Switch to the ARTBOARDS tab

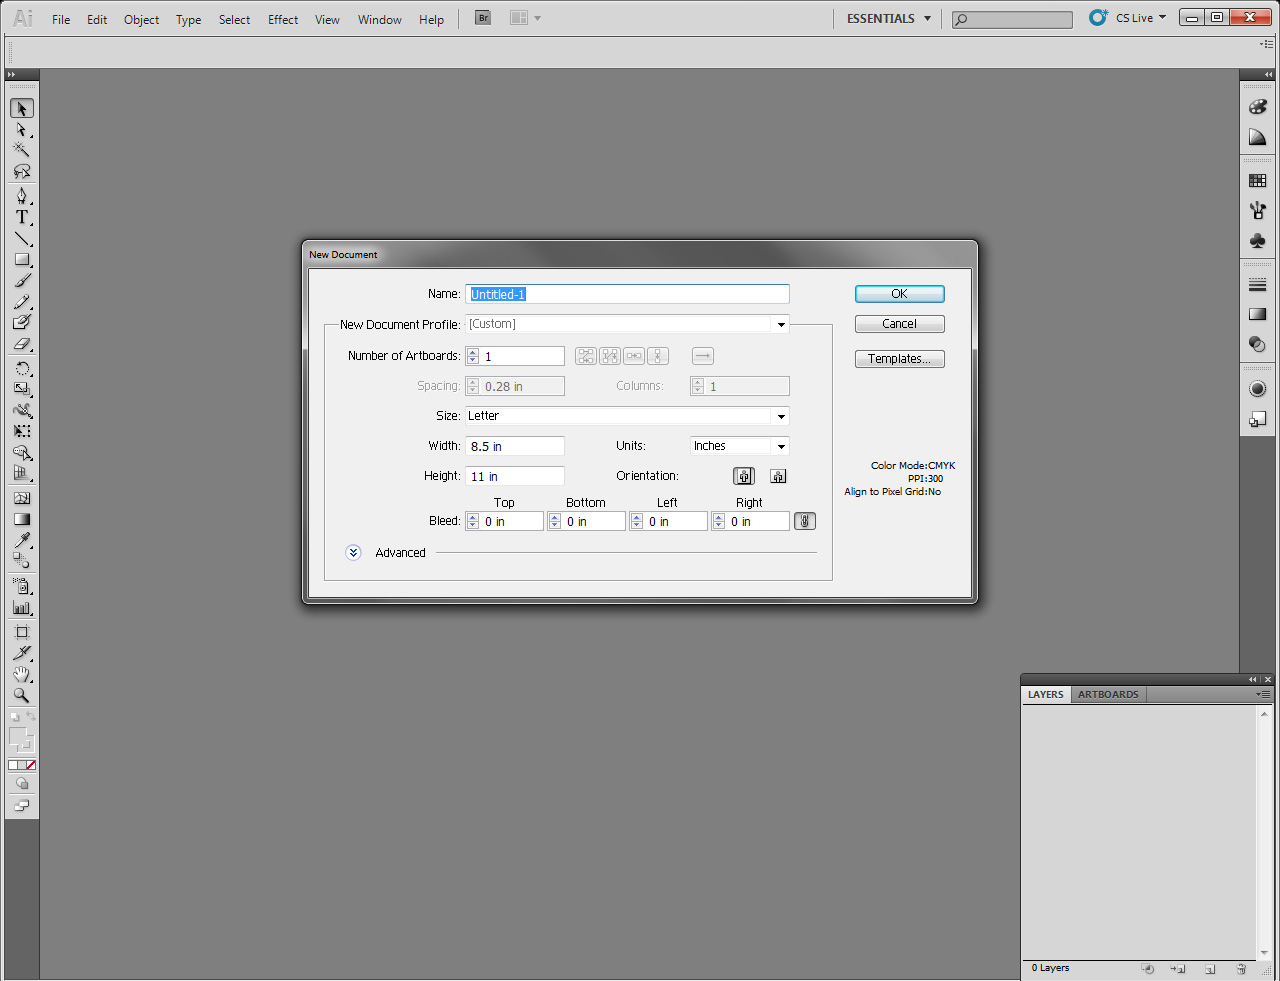pos(1108,694)
